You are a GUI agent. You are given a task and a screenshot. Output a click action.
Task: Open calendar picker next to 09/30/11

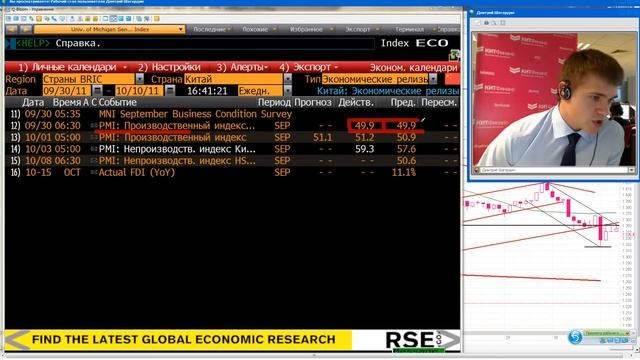pos(97,91)
